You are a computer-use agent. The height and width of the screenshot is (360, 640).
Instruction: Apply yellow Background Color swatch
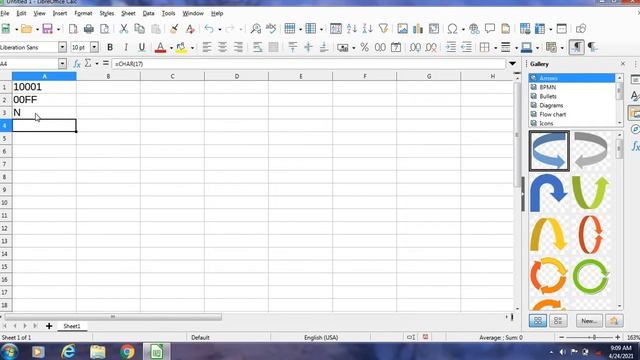click(x=182, y=47)
